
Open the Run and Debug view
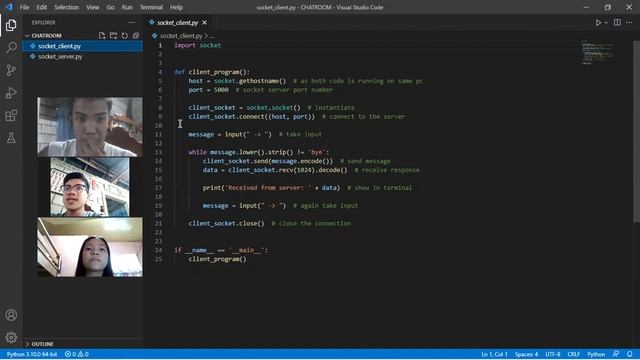[x=11, y=93]
